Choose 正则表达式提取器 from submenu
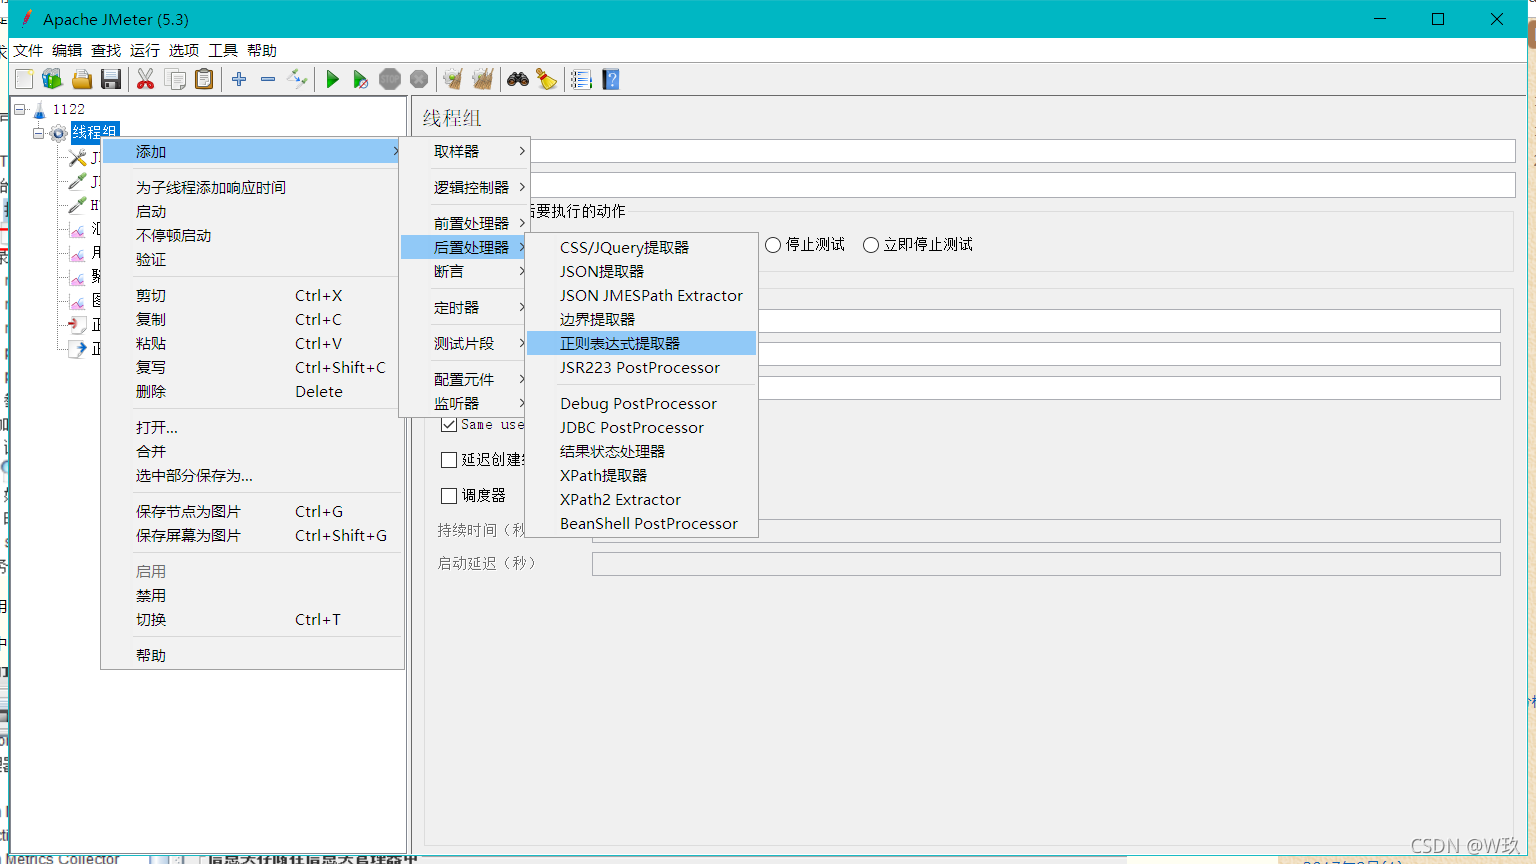Screen dimensions: 1536x864 click(x=641, y=343)
